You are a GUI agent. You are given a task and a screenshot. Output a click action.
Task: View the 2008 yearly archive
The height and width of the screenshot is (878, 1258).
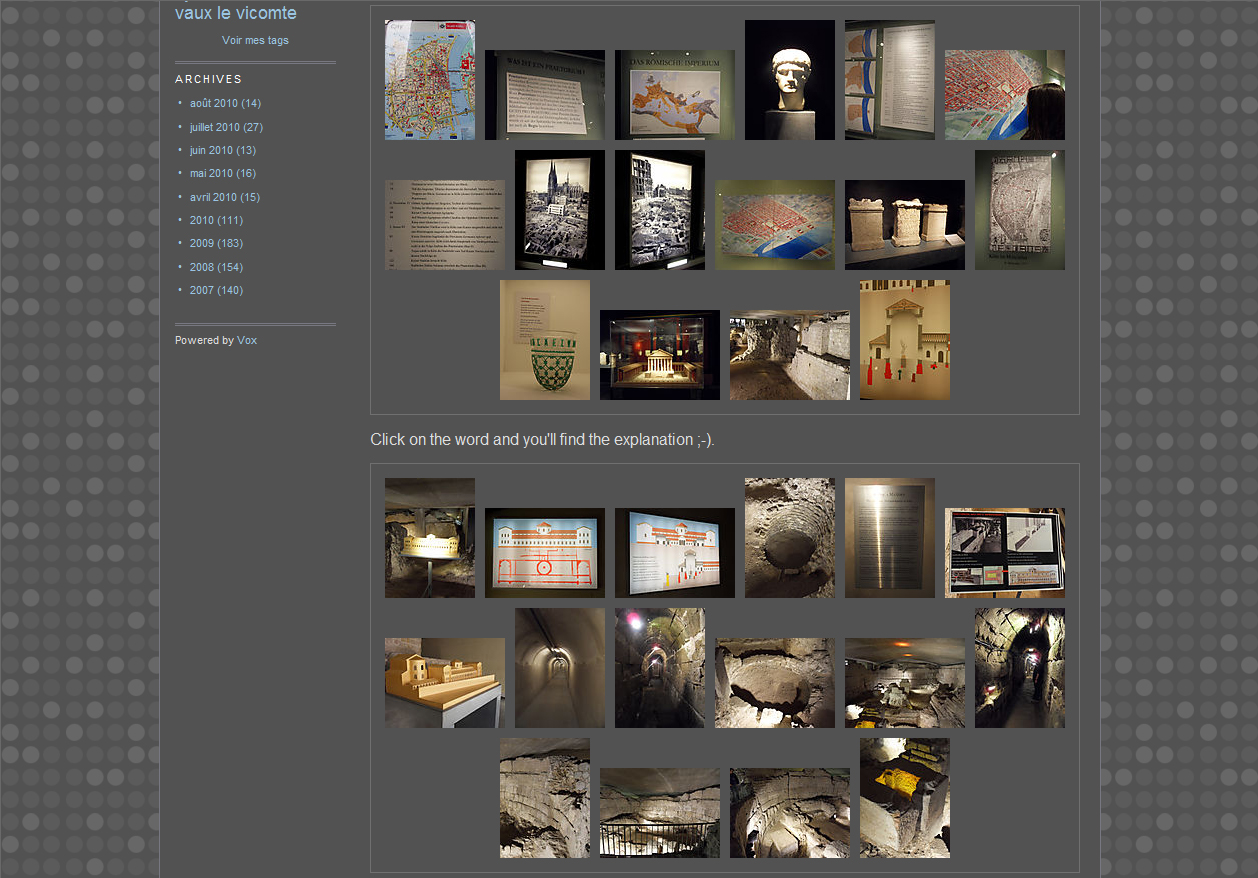point(202,268)
